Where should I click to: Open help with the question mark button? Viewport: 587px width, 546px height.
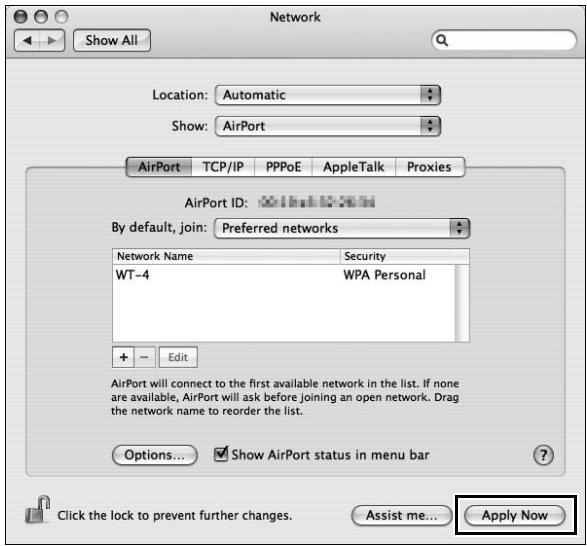[x=543, y=455]
